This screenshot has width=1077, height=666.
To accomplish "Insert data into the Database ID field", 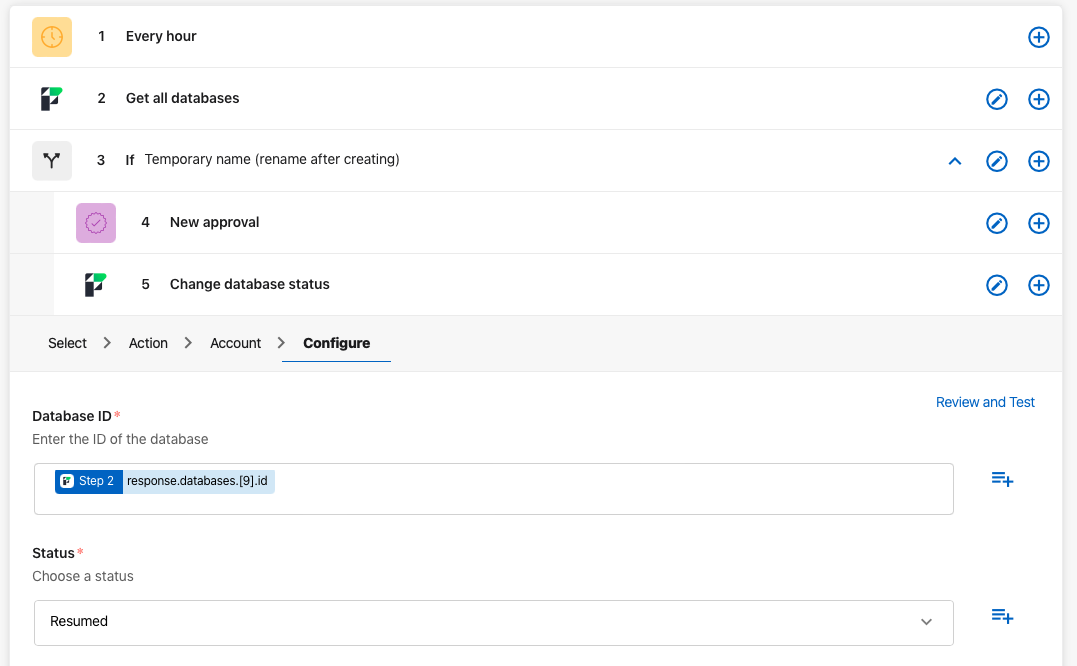I will point(1002,479).
